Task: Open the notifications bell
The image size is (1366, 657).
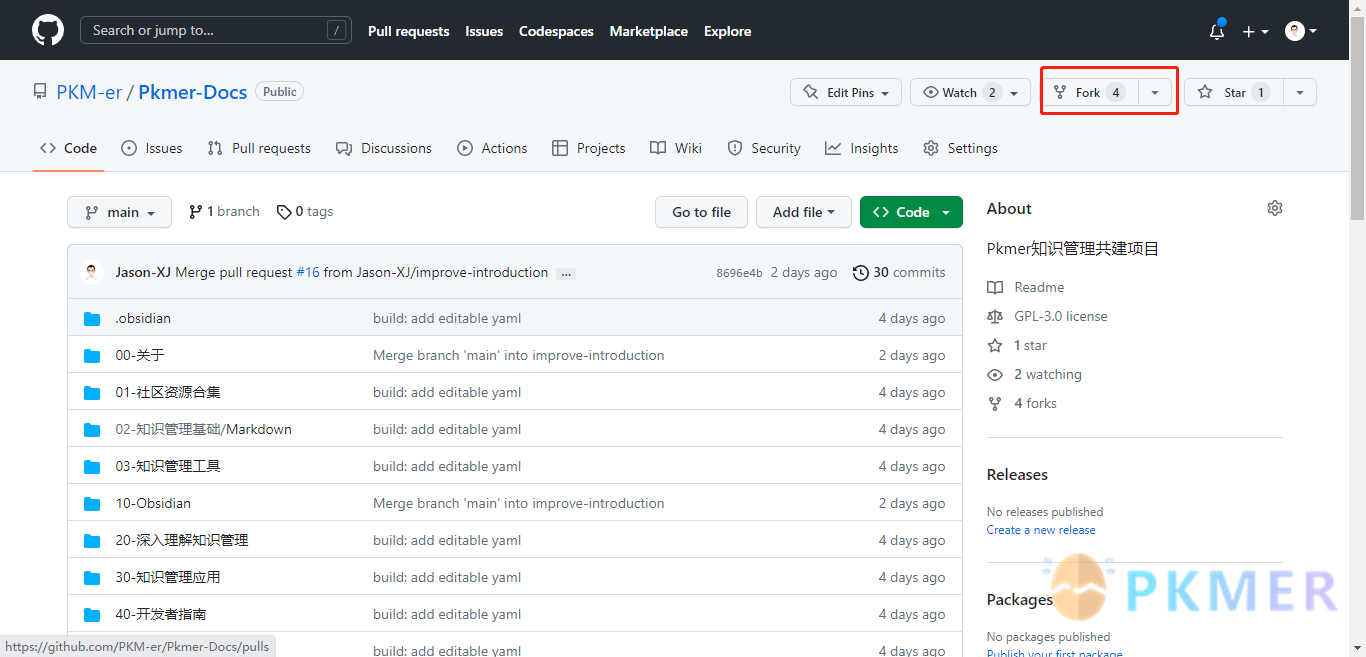Action: (x=1217, y=31)
